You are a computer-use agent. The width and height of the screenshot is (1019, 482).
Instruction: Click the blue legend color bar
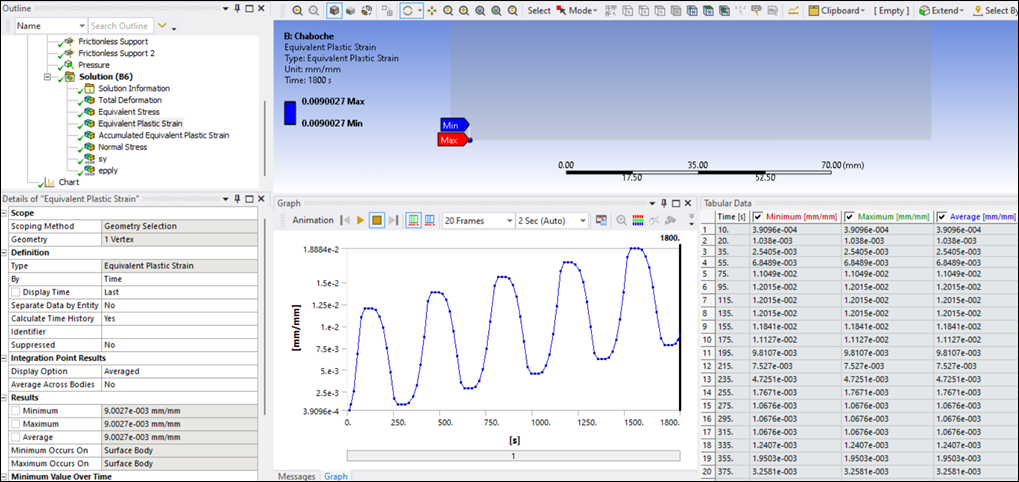[291, 112]
